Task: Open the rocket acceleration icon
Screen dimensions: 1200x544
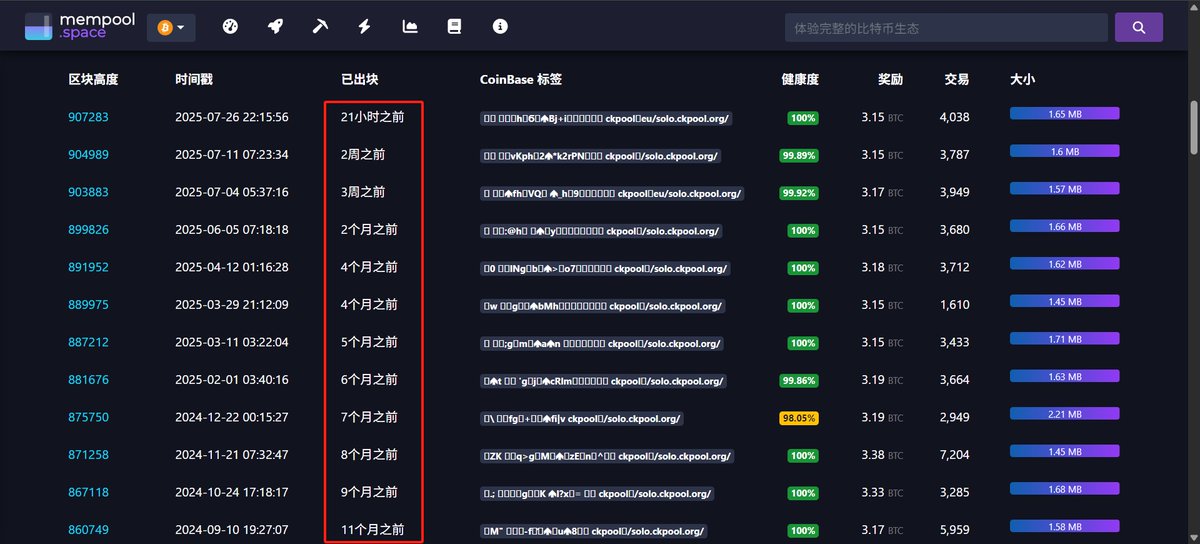Action: coord(275,27)
